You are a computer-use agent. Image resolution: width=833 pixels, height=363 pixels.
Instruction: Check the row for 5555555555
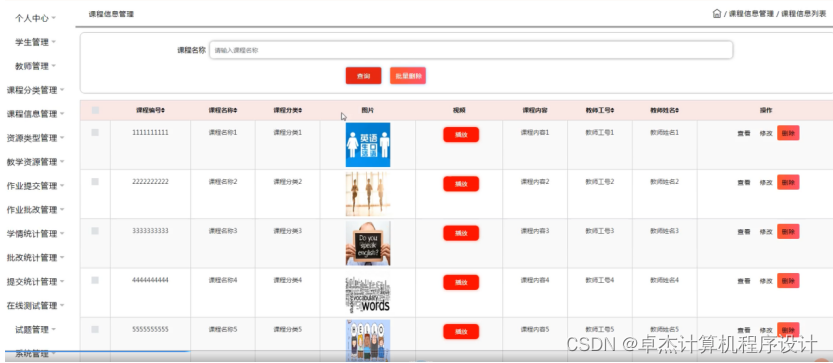pyautogui.click(x=95, y=330)
